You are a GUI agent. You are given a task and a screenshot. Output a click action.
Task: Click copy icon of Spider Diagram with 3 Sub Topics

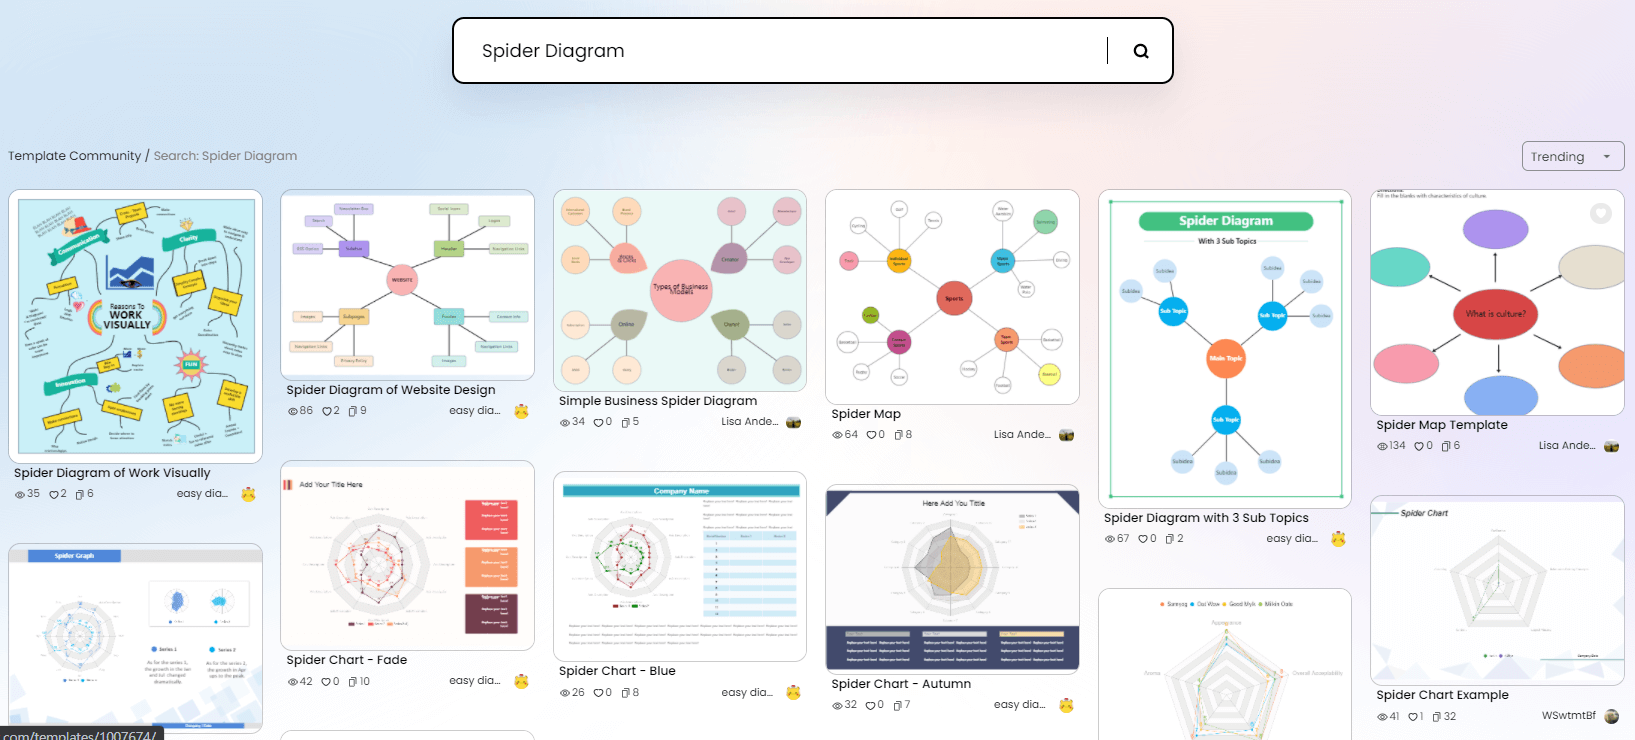pyautogui.click(x=1170, y=539)
